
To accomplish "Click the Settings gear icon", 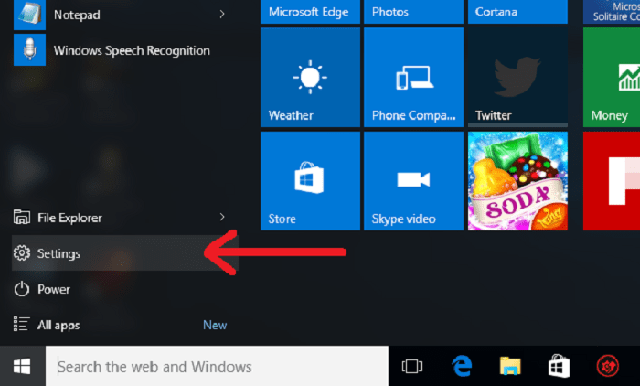I will [22, 253].
